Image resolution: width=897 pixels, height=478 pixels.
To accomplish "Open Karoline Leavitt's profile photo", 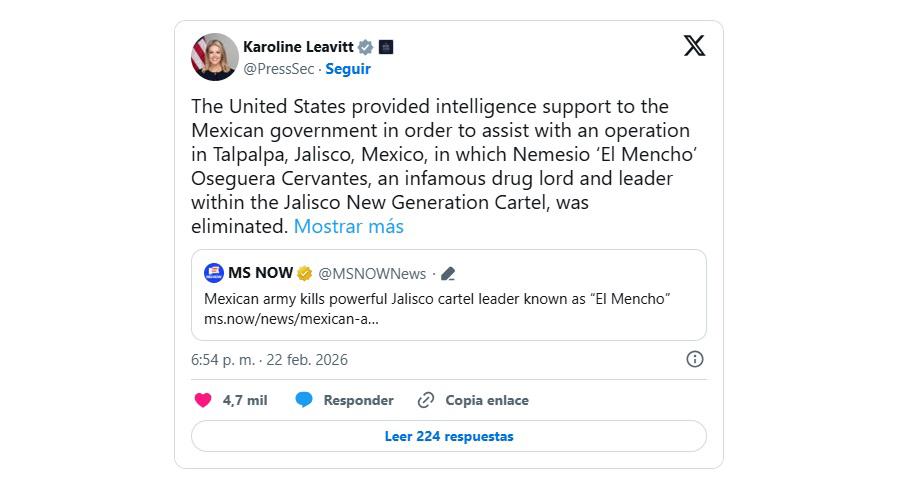I will pos(215,57).
